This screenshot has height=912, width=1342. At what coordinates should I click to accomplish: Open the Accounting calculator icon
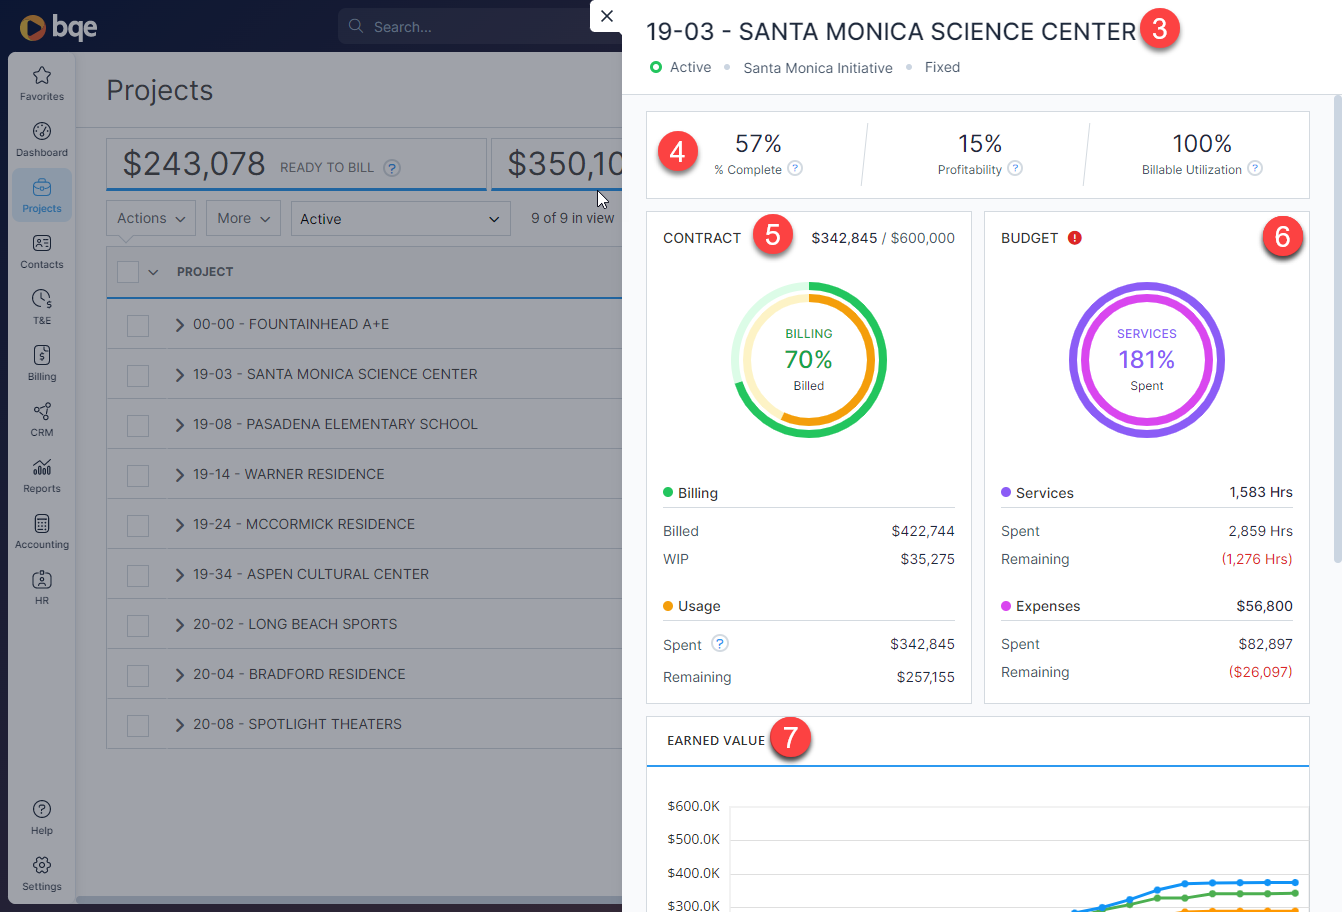point(42,525)
